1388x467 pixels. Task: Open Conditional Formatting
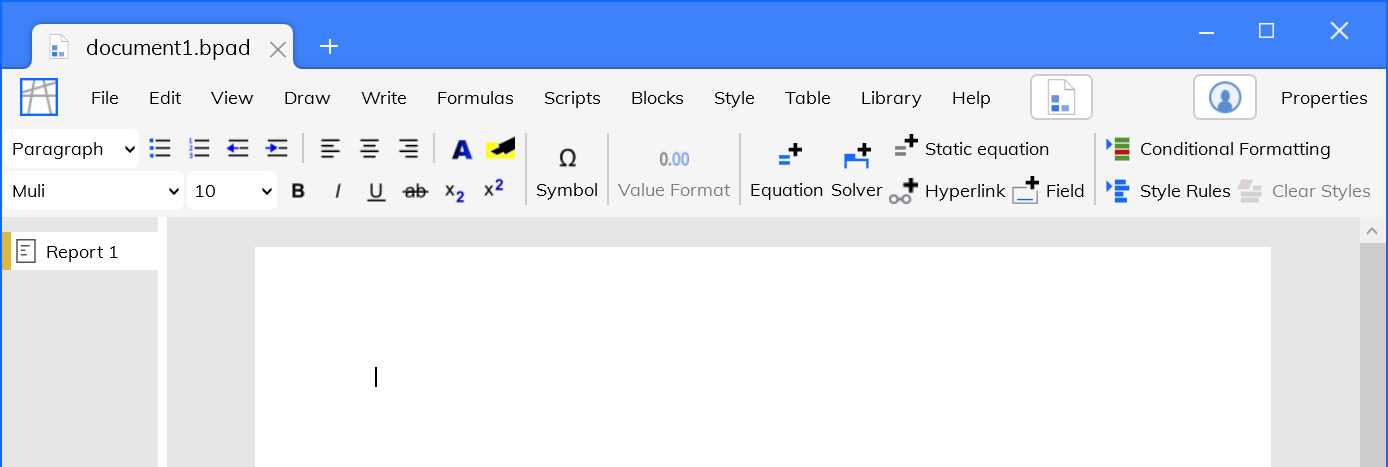(1218, 149)
